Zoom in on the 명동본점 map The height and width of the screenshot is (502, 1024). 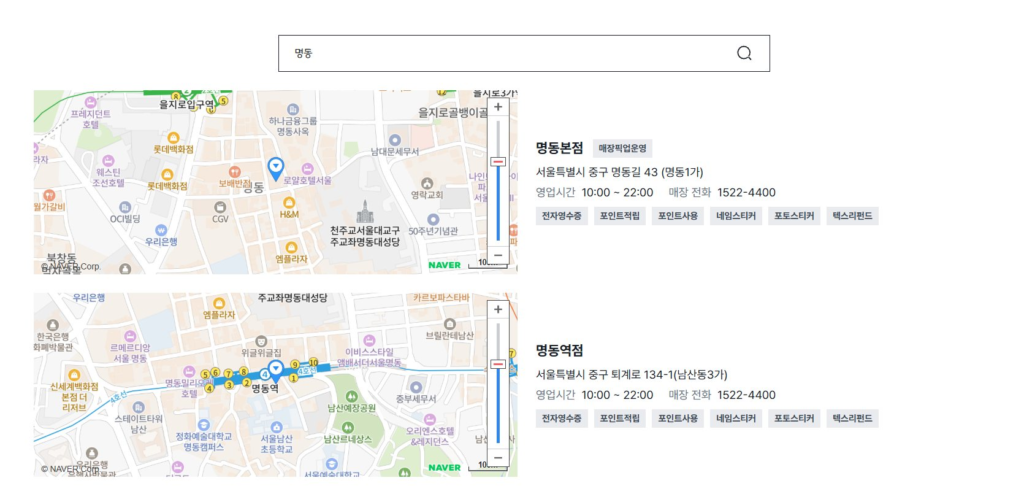498,107
